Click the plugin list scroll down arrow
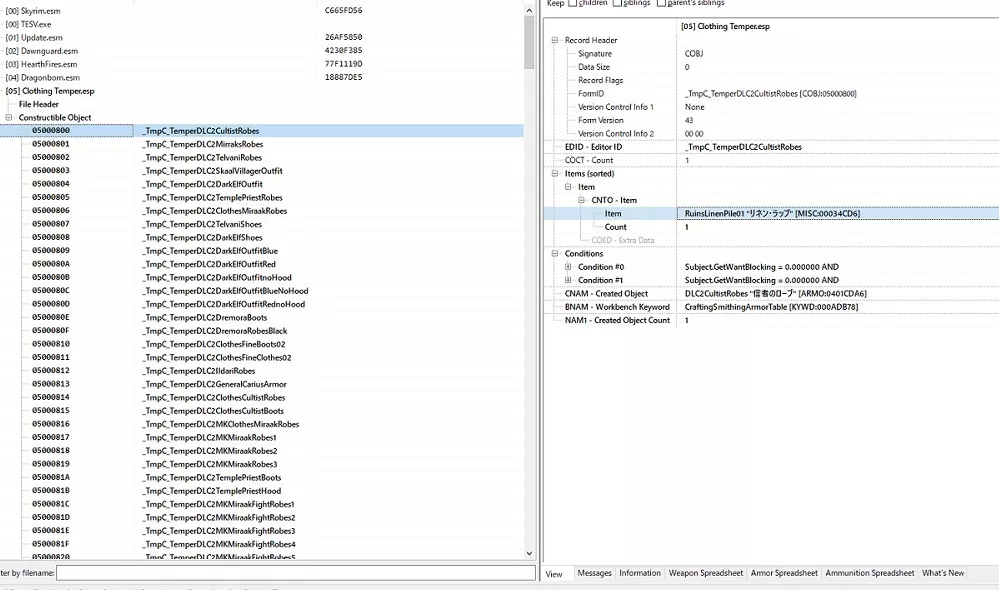This screenshot has height=590, width=999. (x=529, y=554)
